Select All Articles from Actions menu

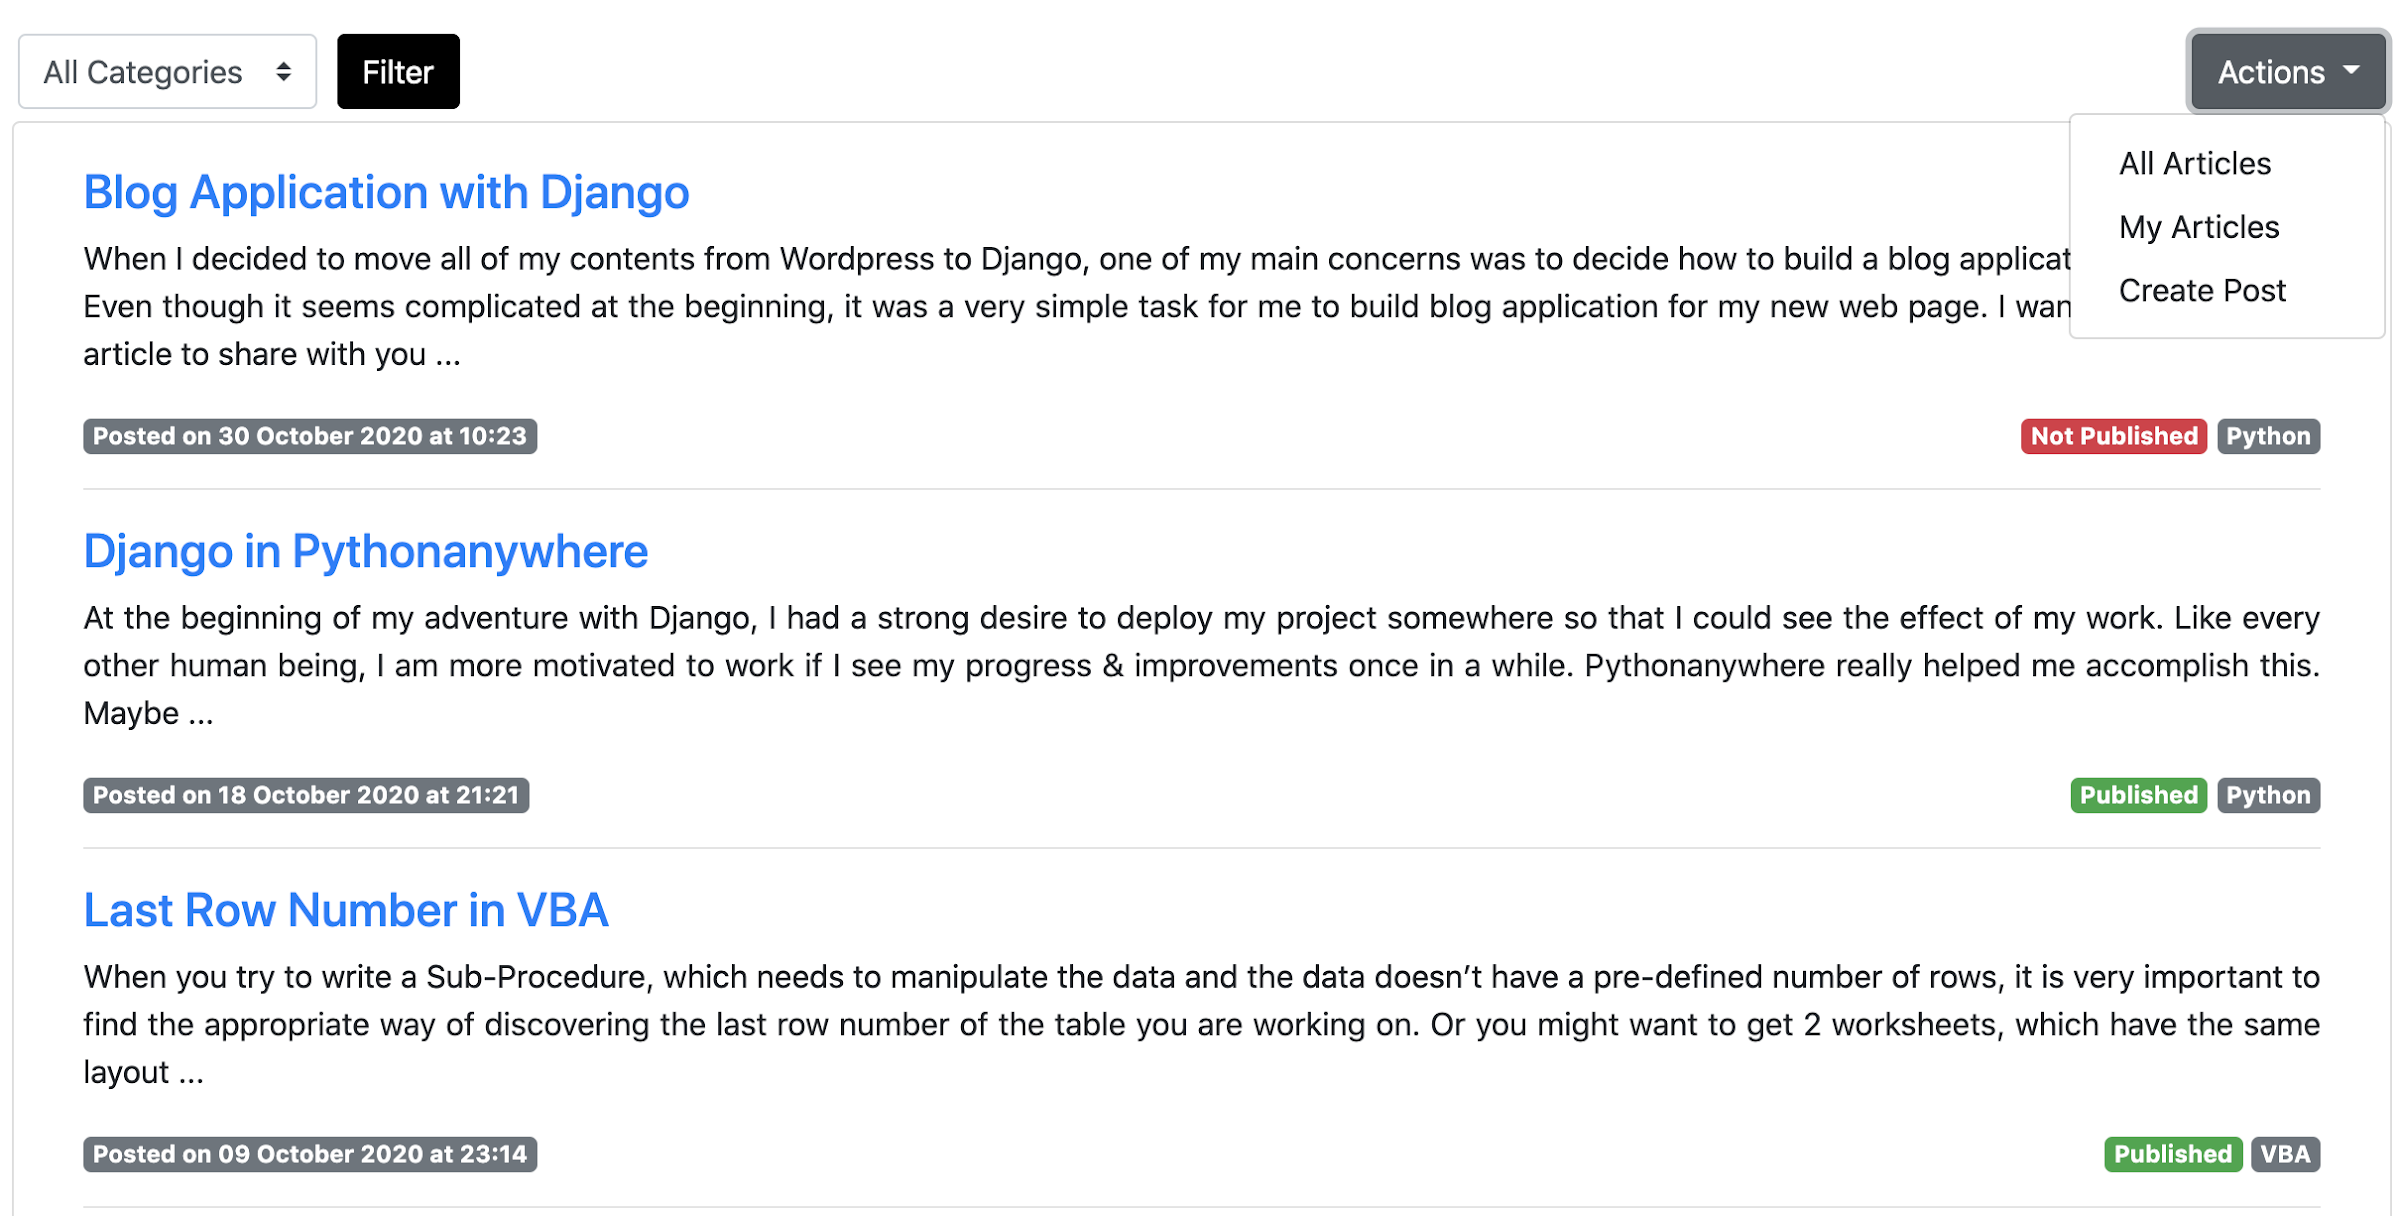(x=2195, y=164)
